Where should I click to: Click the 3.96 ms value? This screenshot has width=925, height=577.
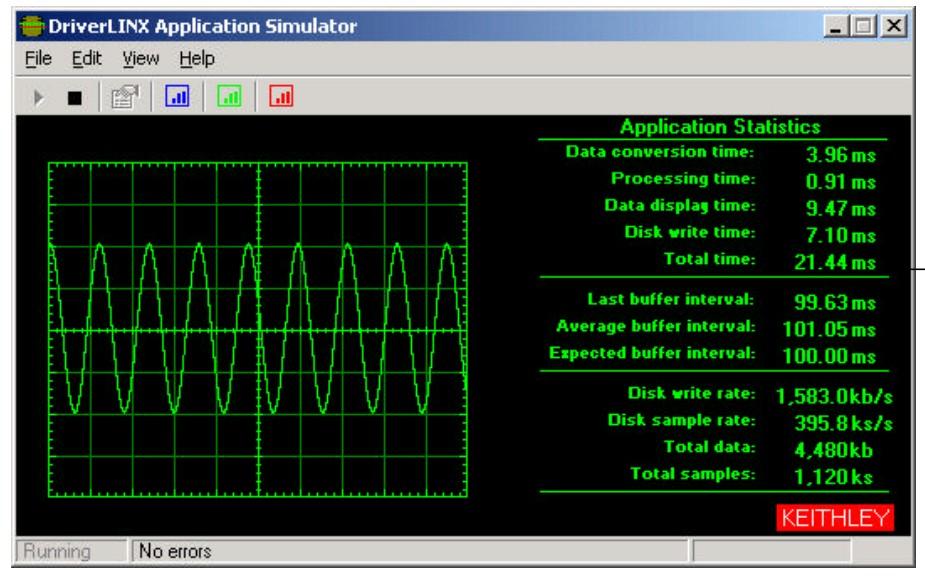840,155
